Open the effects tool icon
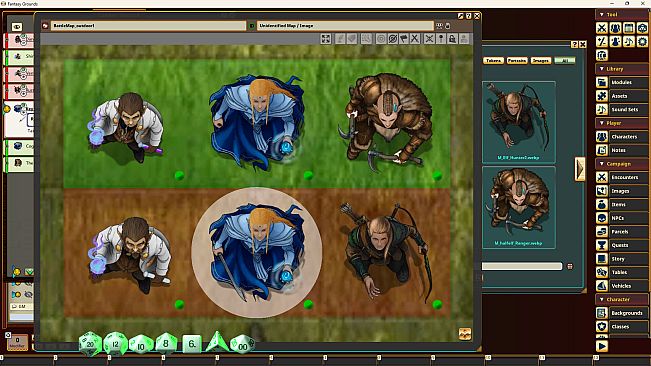The image size is (651, 366). [x=615, y=41]
